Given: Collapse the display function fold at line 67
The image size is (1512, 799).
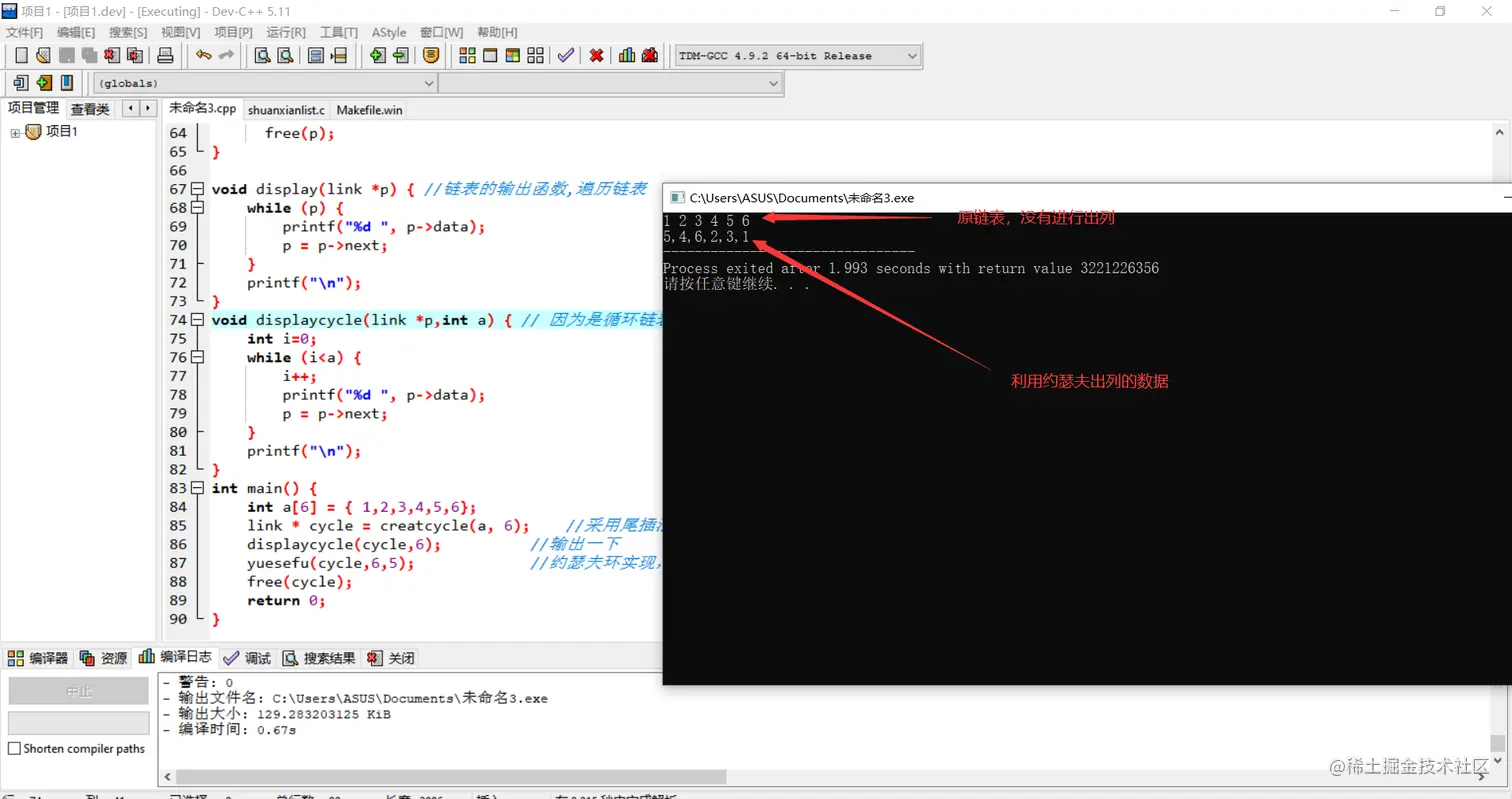Looking at the screenshot, I should pyautogui.click(x=197, y=189).
